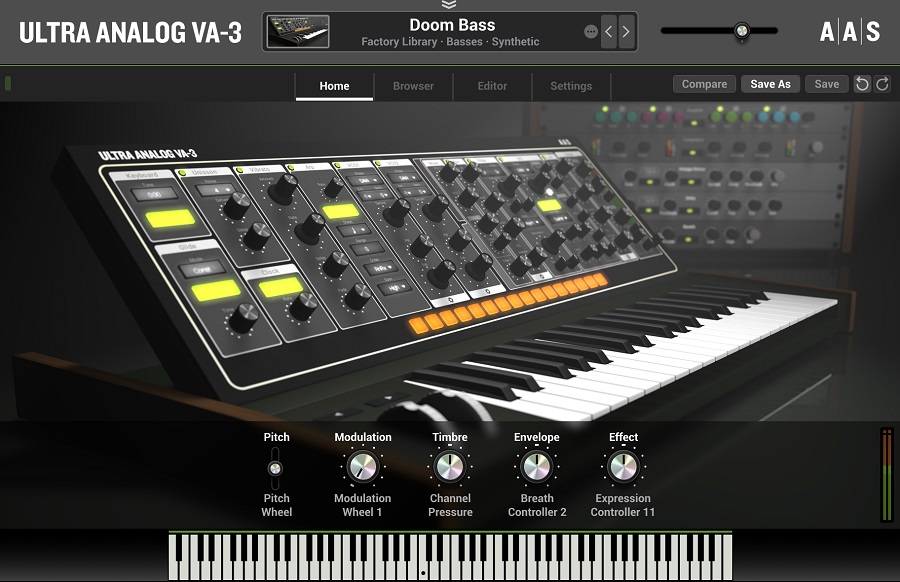Expand the top collapse chevron
The width and height of the screenshot is (900, 582).
pos(449,5)
